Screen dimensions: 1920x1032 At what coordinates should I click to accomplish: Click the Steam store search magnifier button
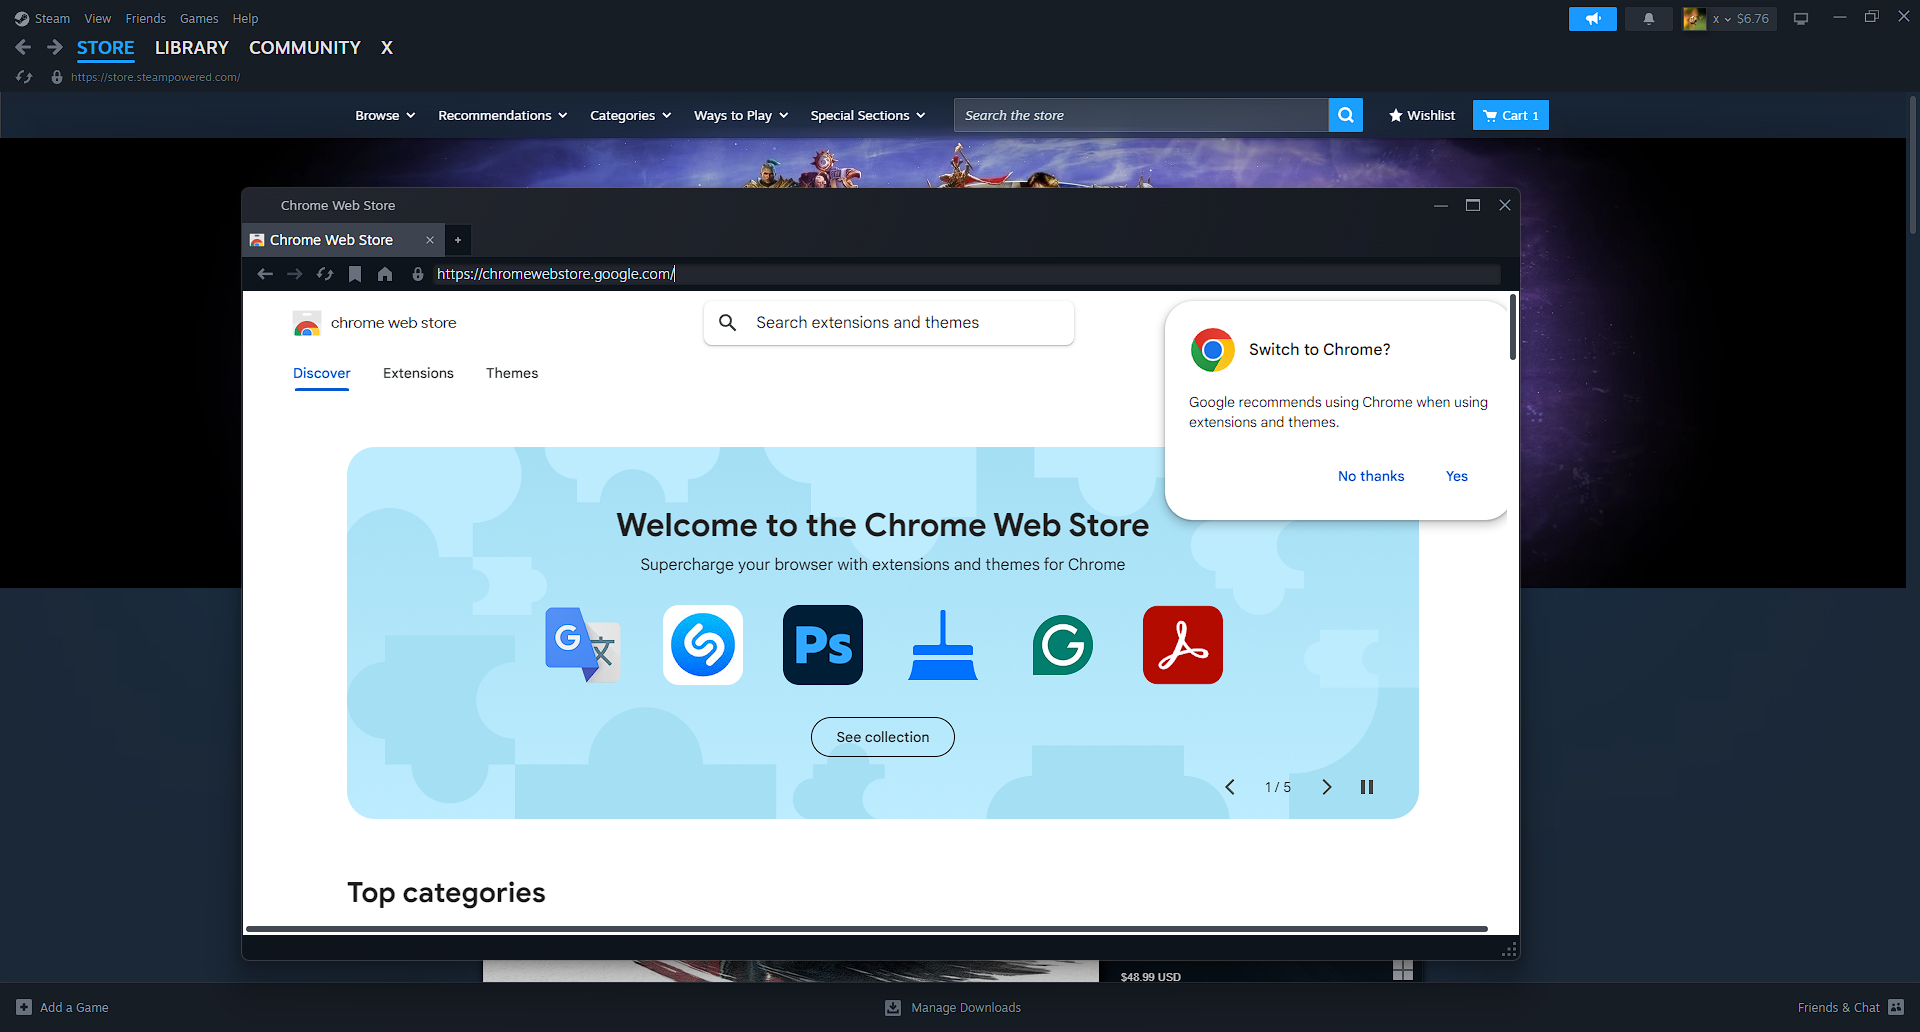point(1346,115)
